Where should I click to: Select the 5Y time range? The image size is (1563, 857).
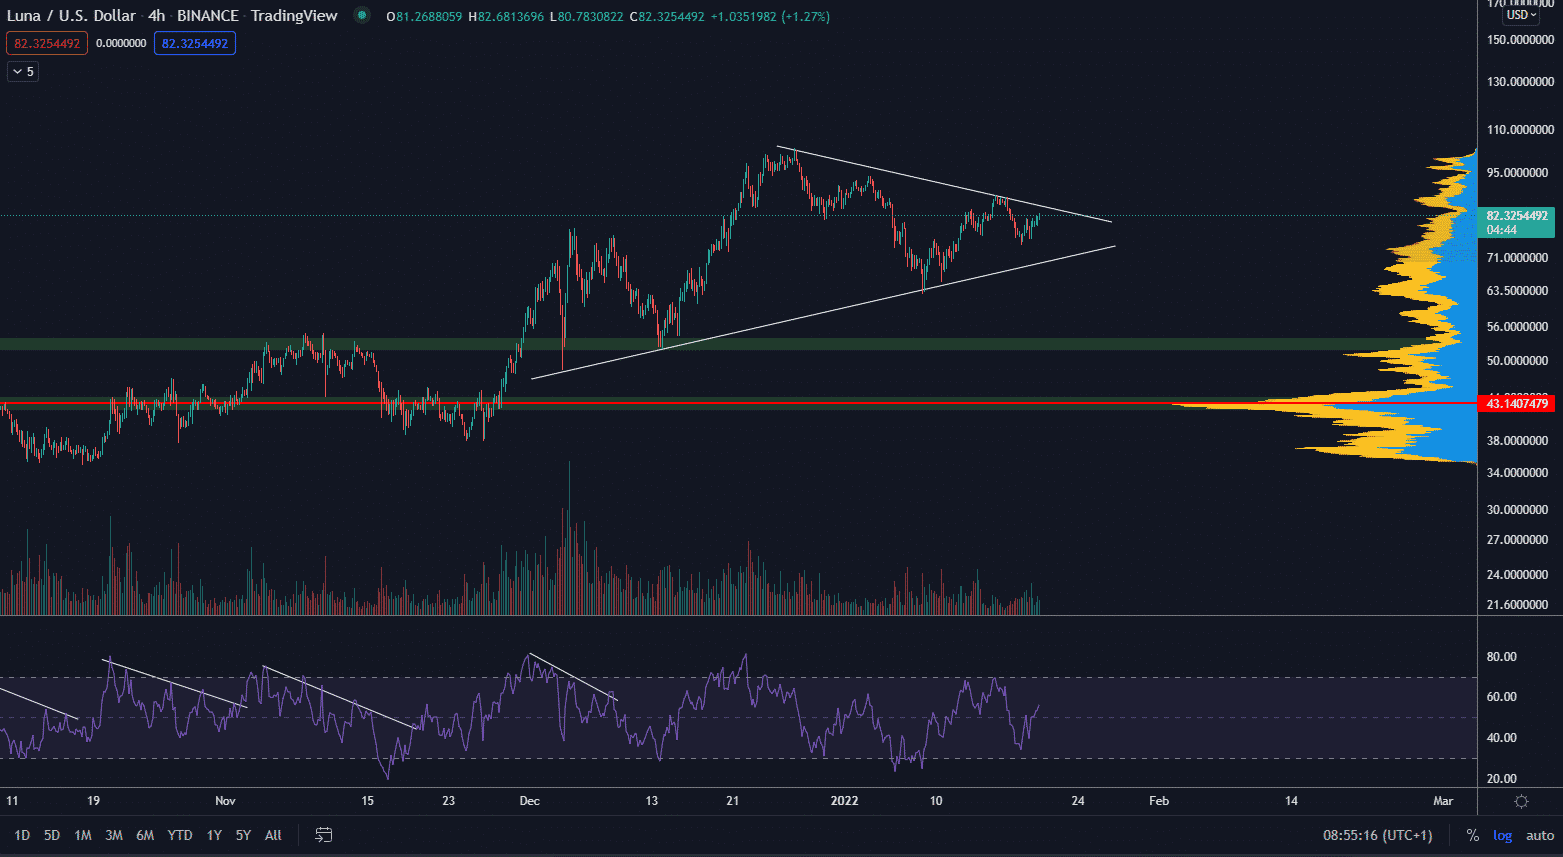pos(243,835)
